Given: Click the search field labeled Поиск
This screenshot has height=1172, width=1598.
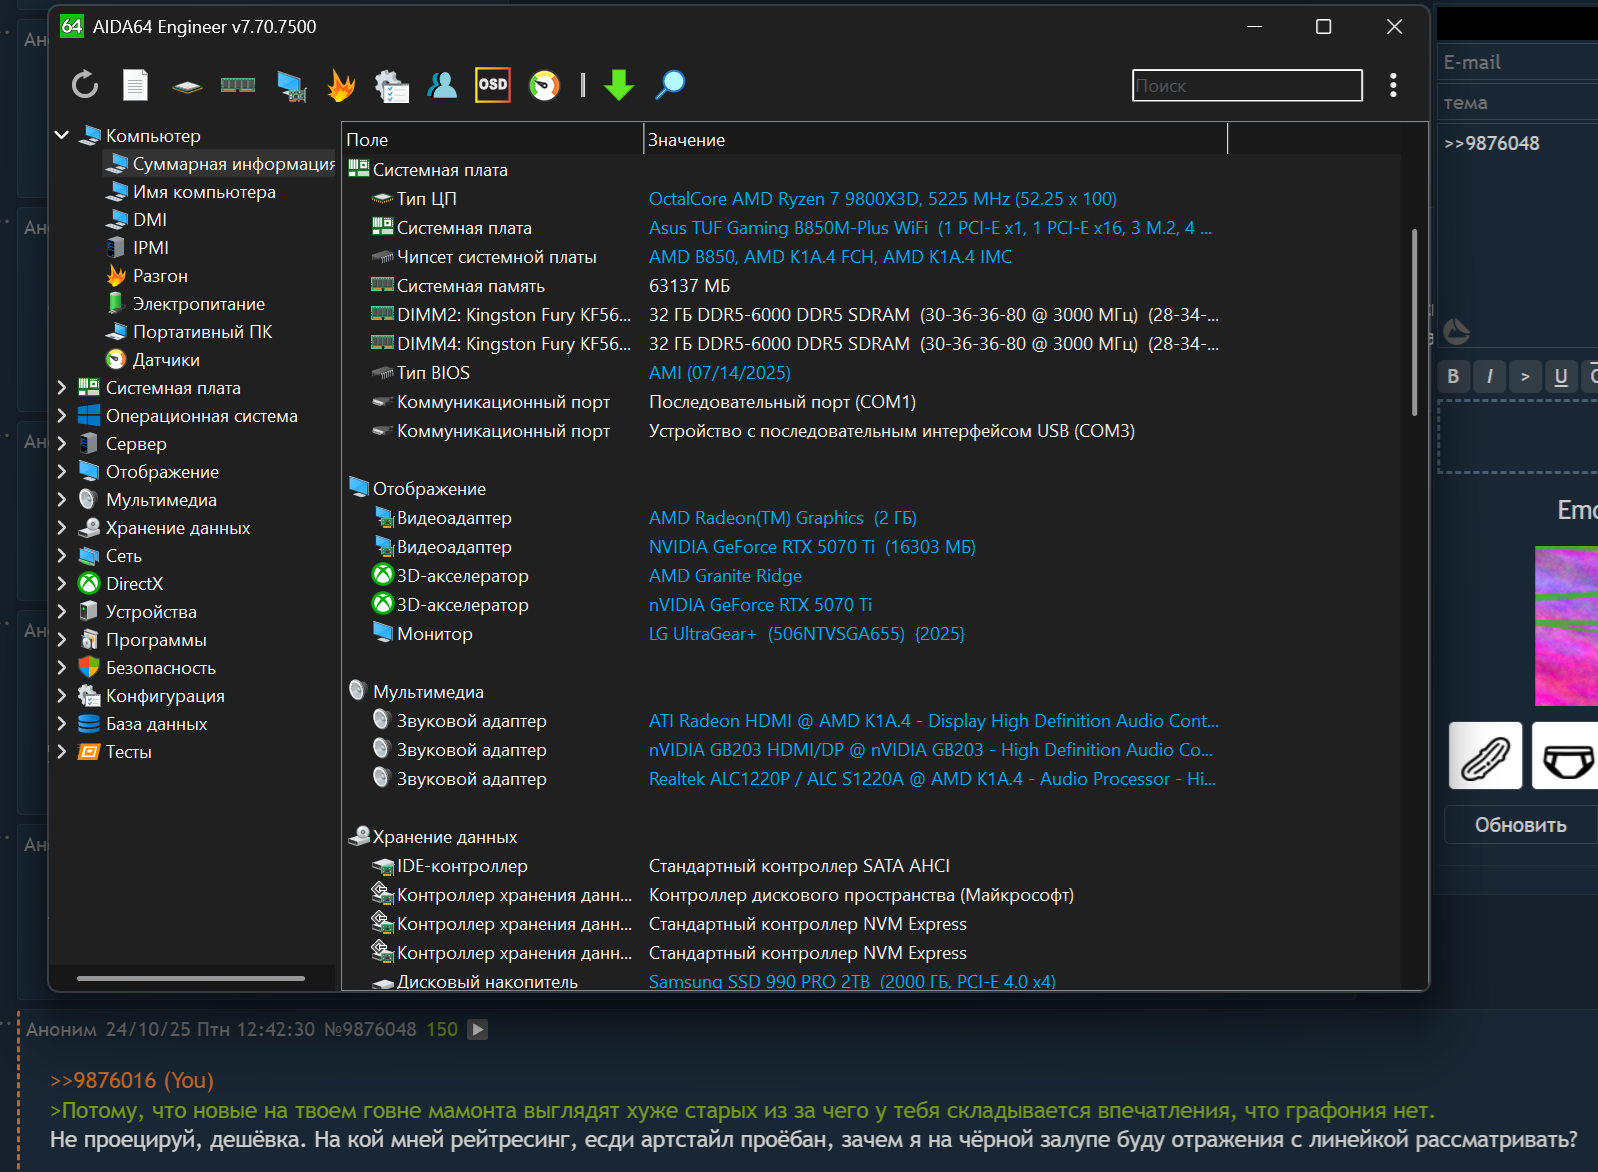Looking at the screenshot, I should coord(1247,85).
